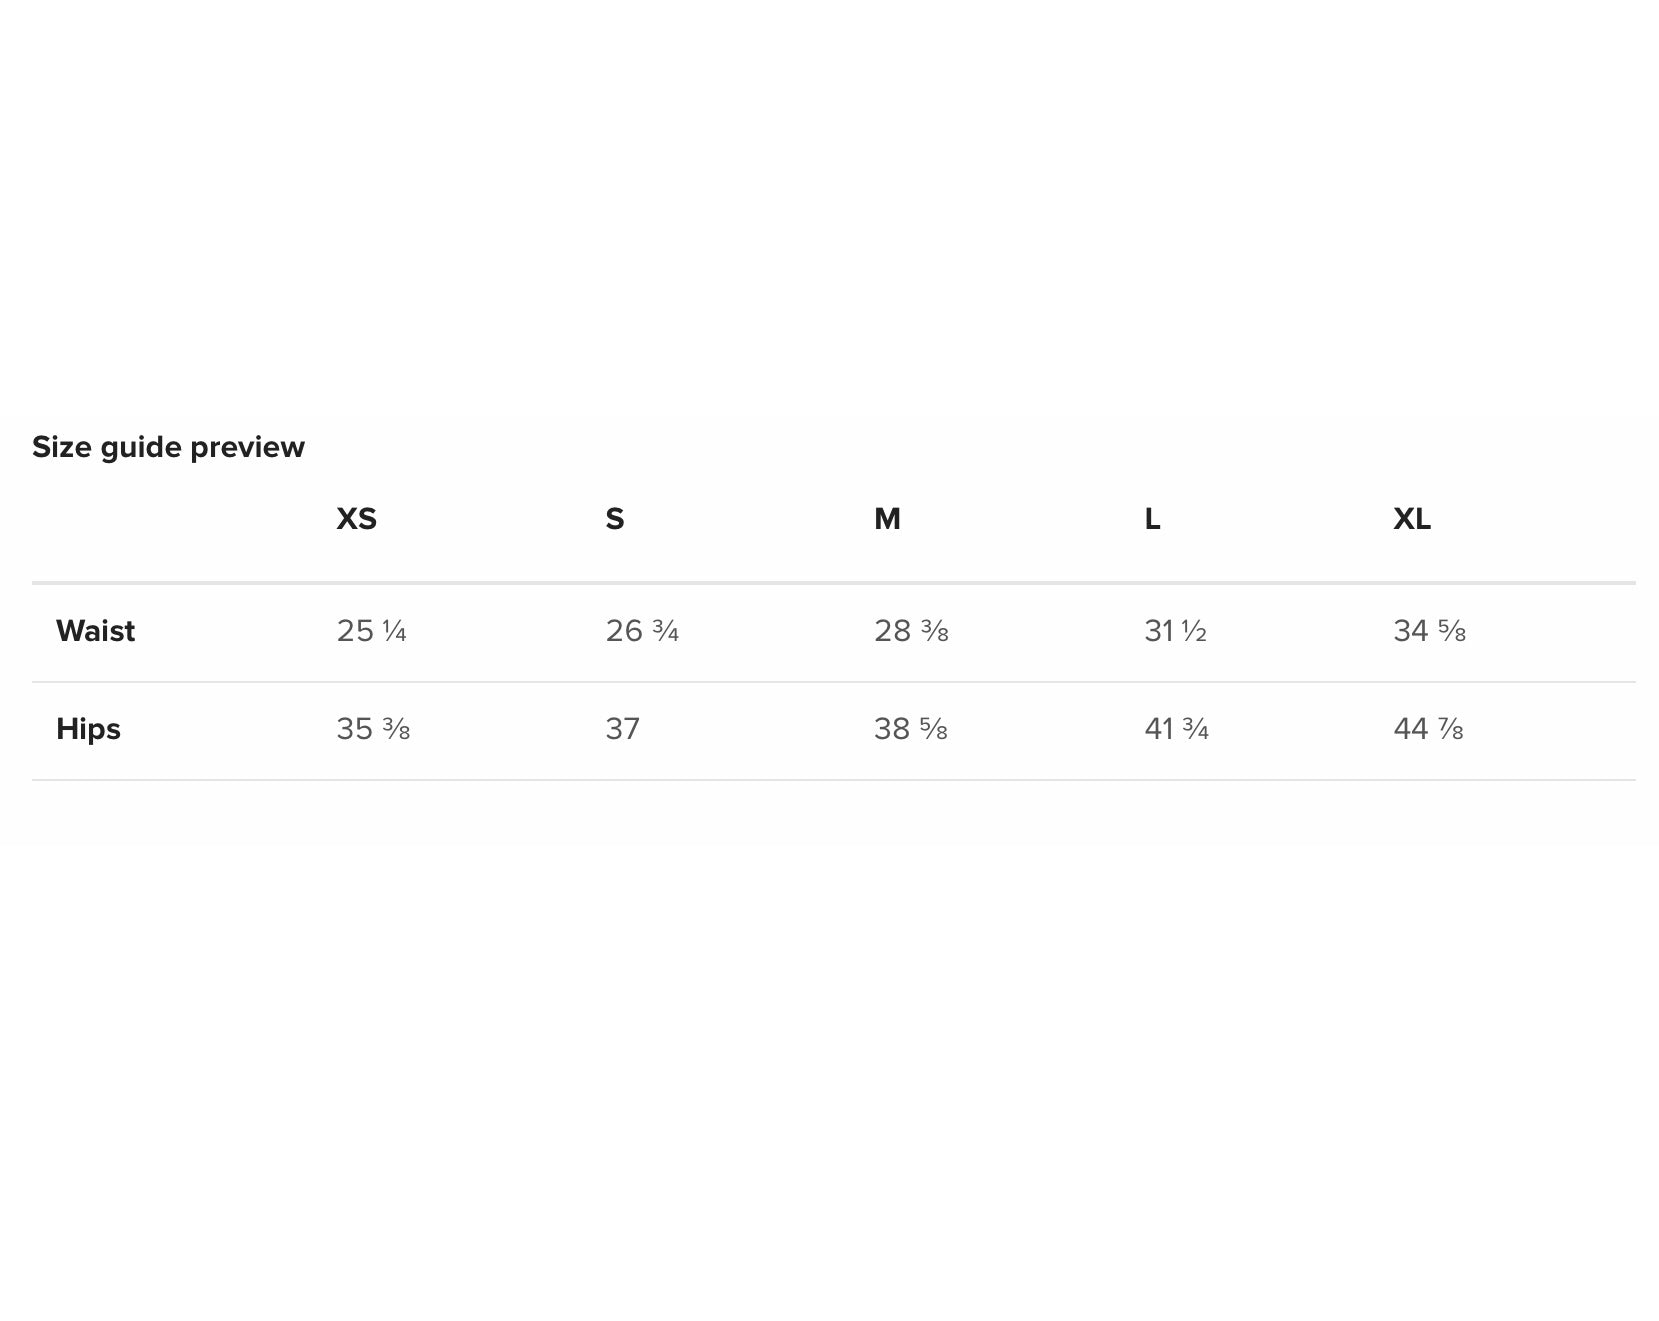The width and height of the screenshot is (1659, 1321).
Task: Click the "Size guide preview" heading
Action: (x=168, y=447)
